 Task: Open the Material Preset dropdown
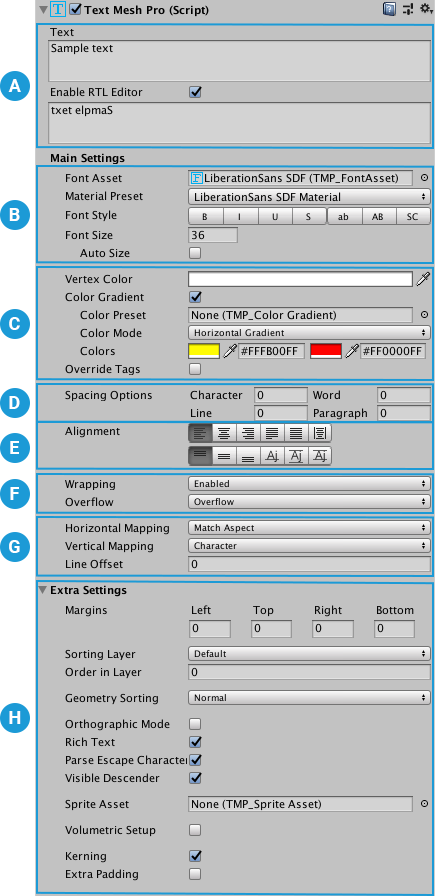tap(309, 197)
